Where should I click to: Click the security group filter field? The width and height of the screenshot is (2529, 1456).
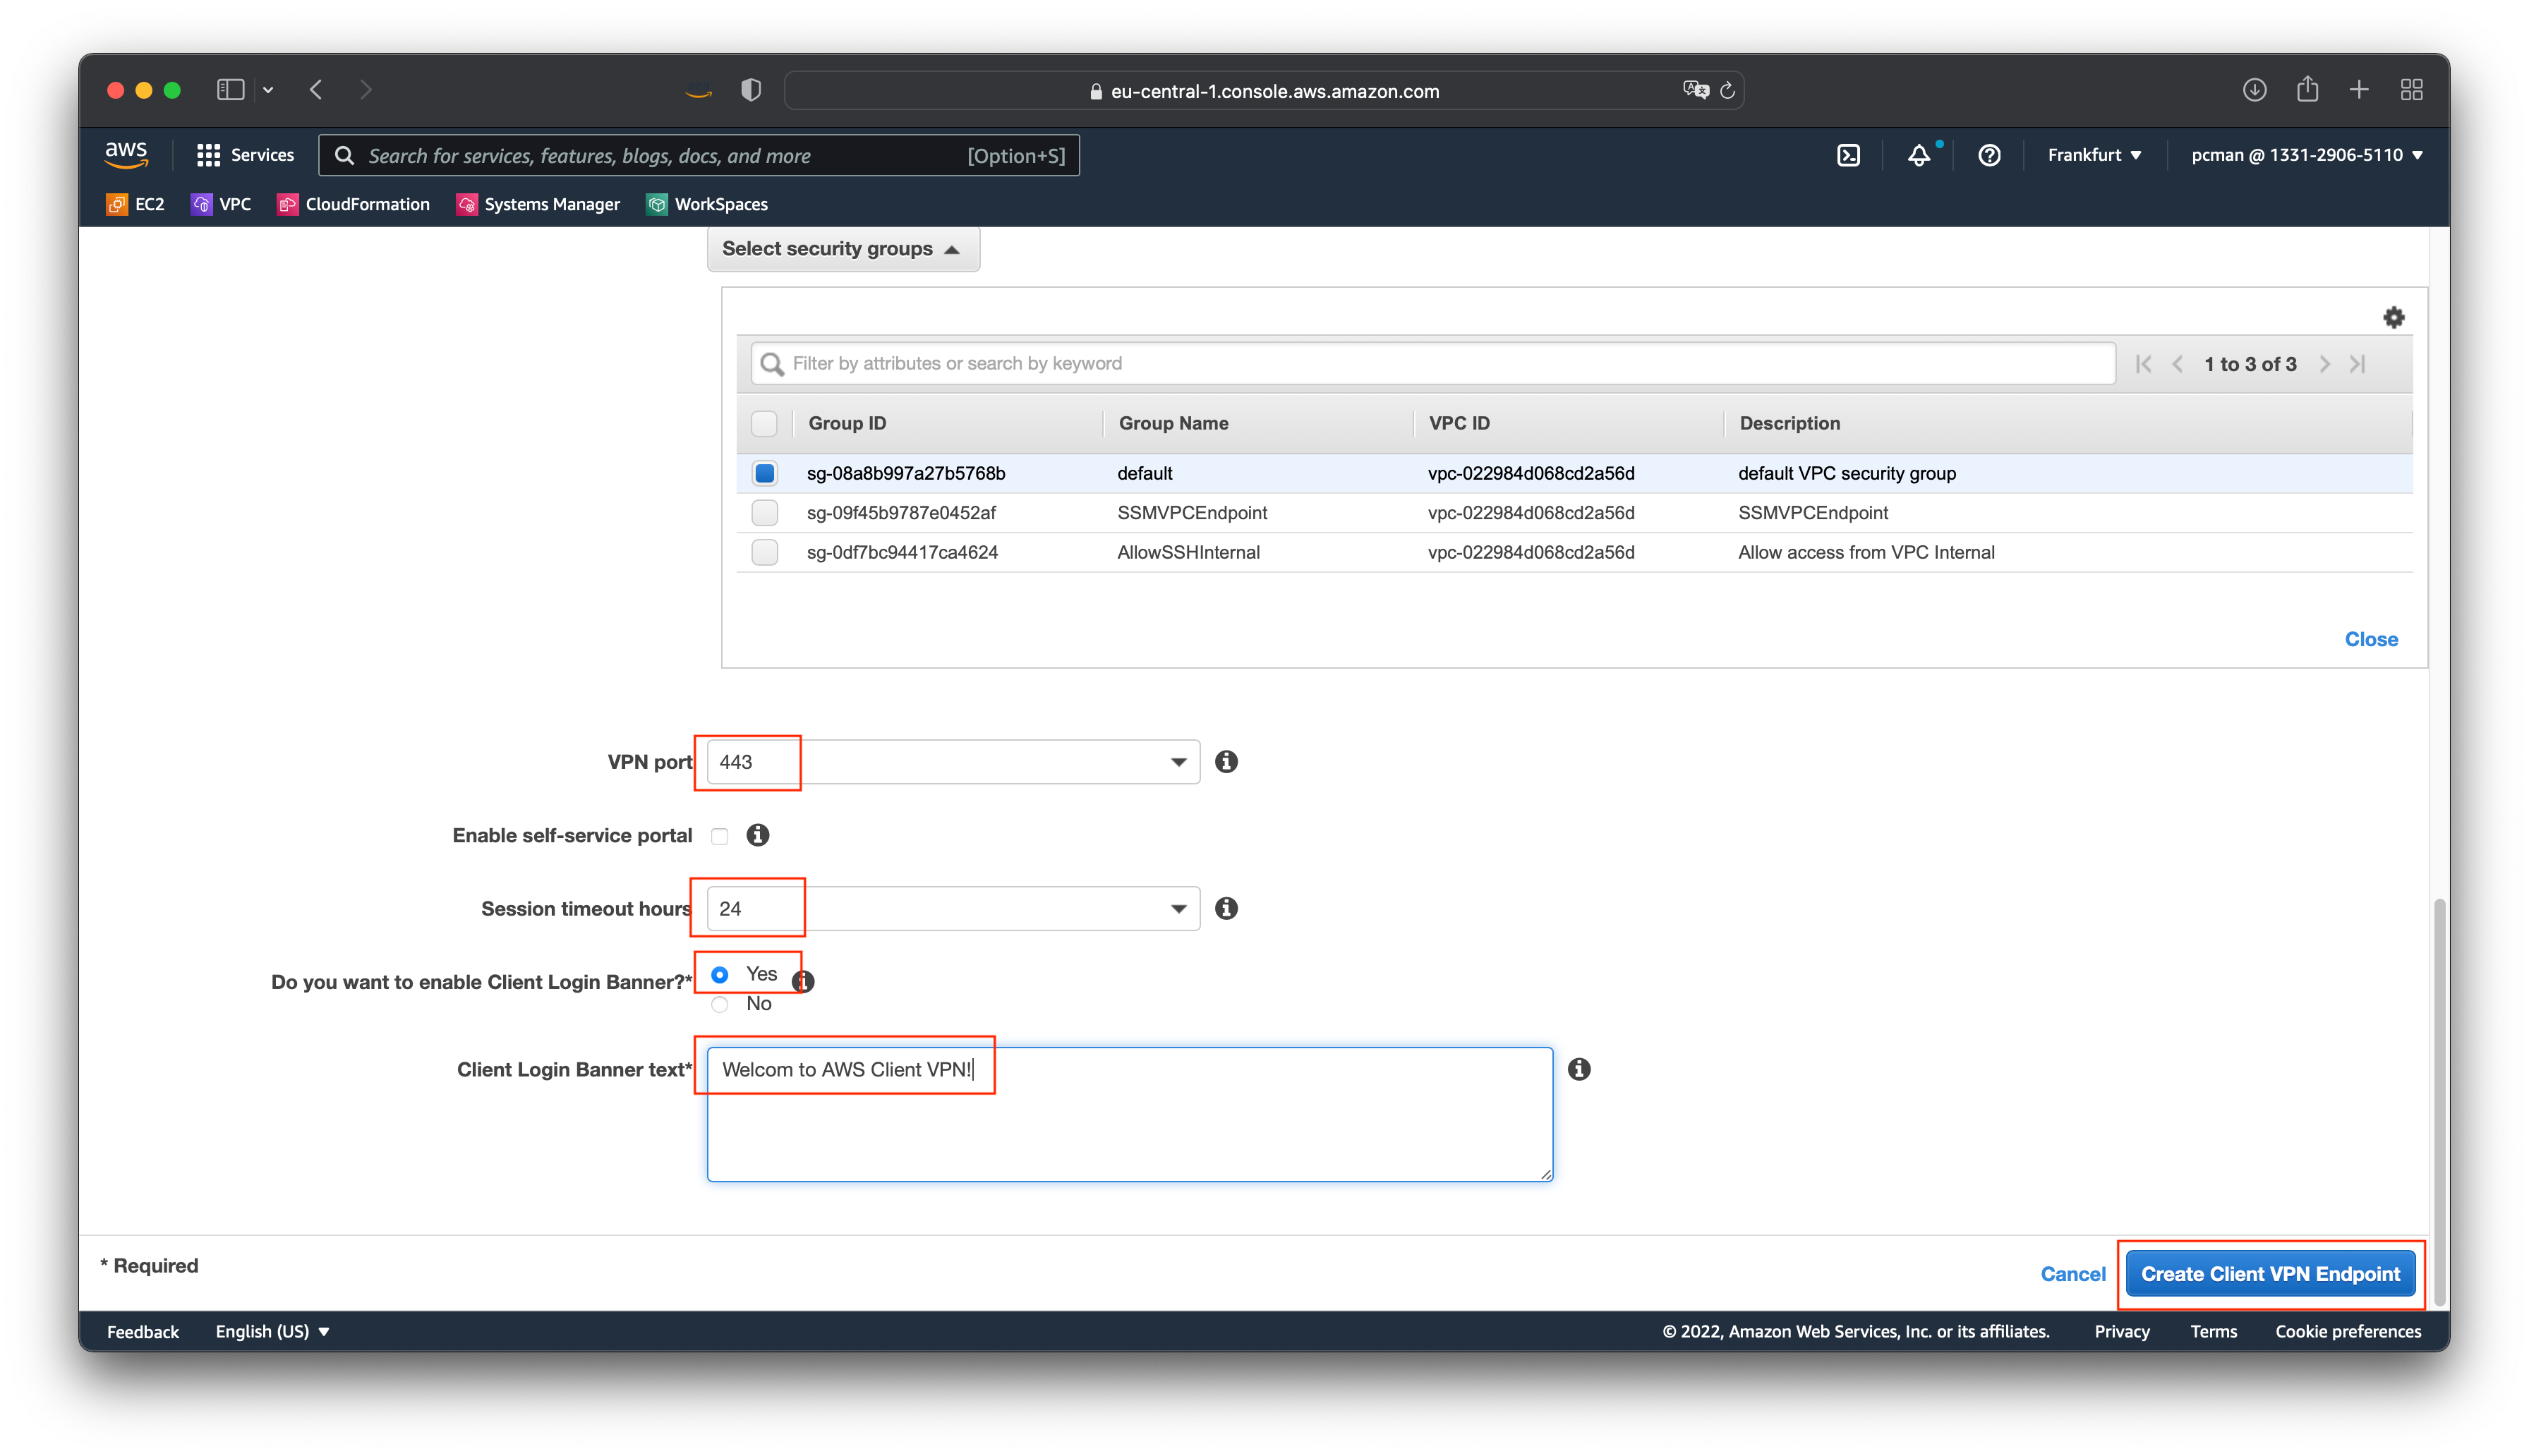pos(1433,364)
